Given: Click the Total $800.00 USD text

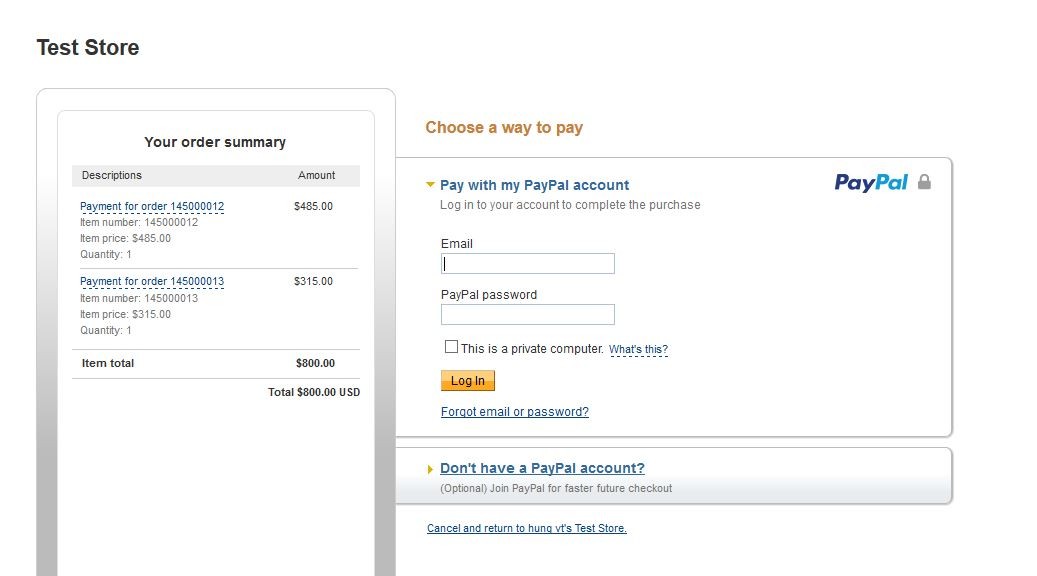Looking at the screenshot, I should tap(314, 392).
